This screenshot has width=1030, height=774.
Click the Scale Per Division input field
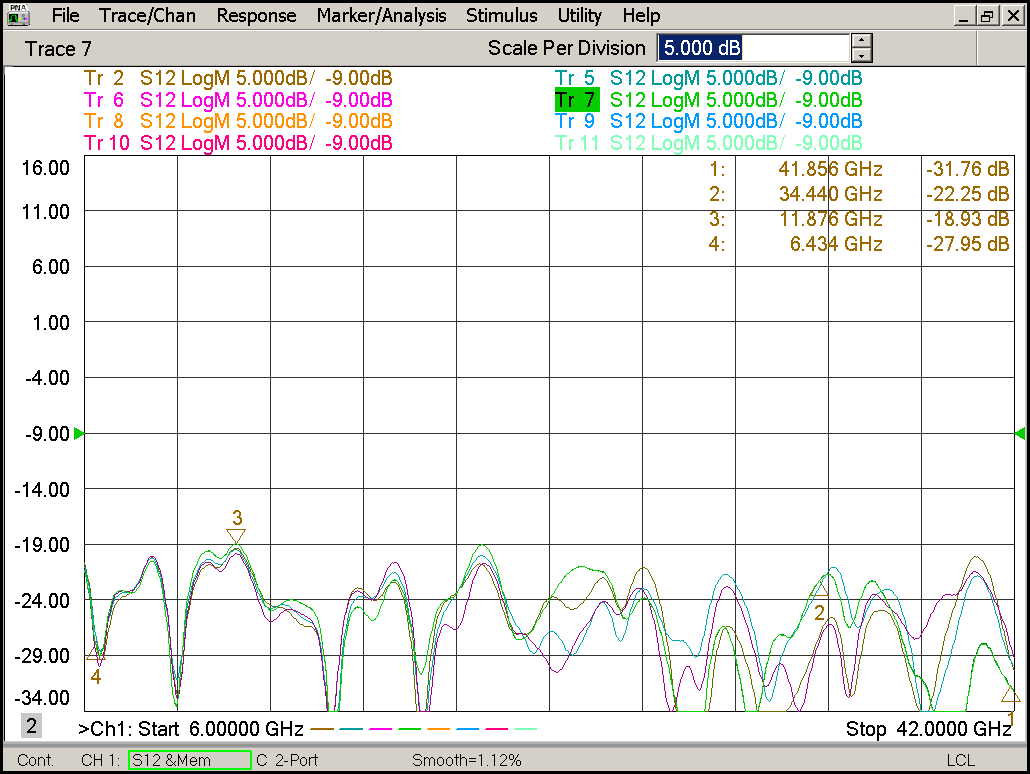(753, 48)
